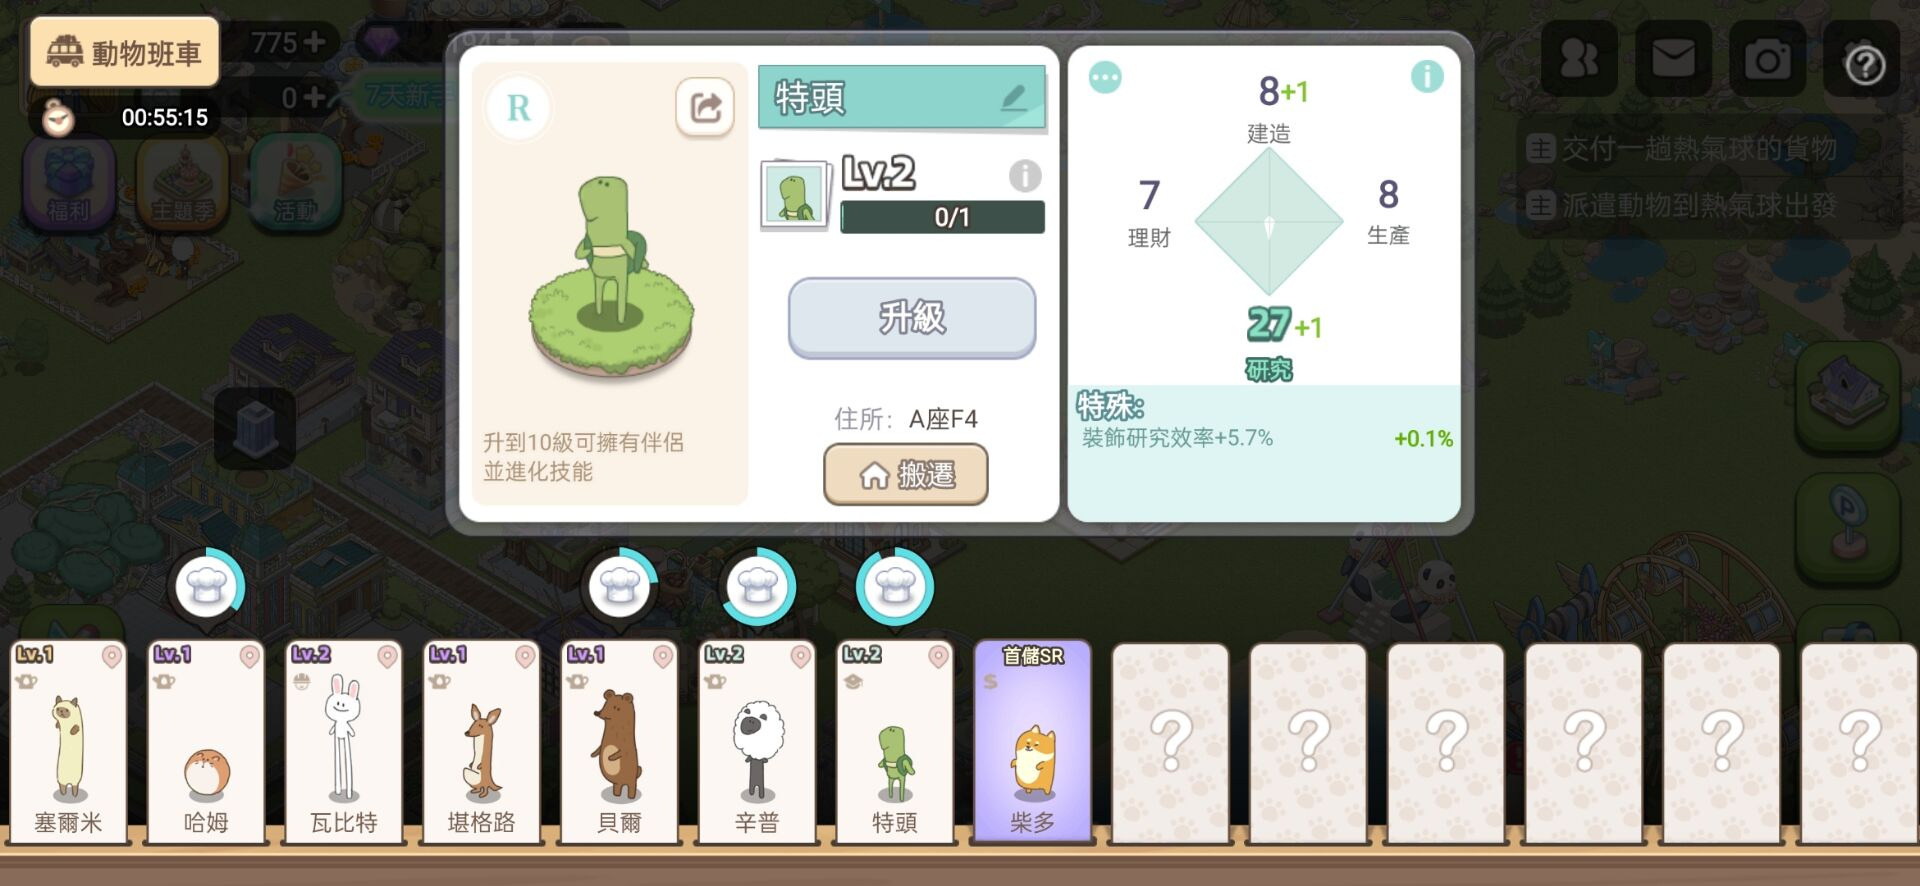Select the 柴多 SR character card
1920x886 pixels.
coord(1032,742)
